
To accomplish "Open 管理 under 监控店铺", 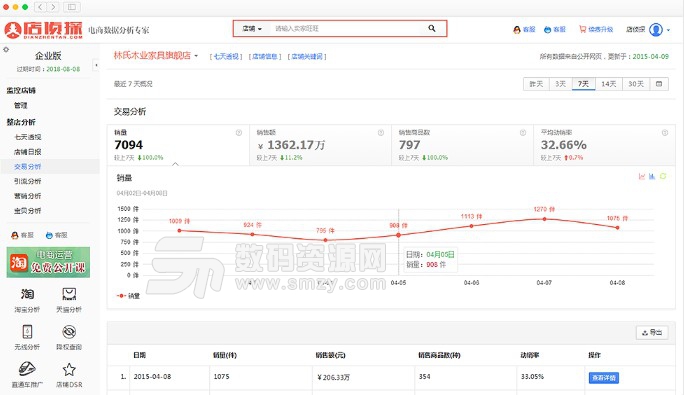I will [x=21, y=105].
